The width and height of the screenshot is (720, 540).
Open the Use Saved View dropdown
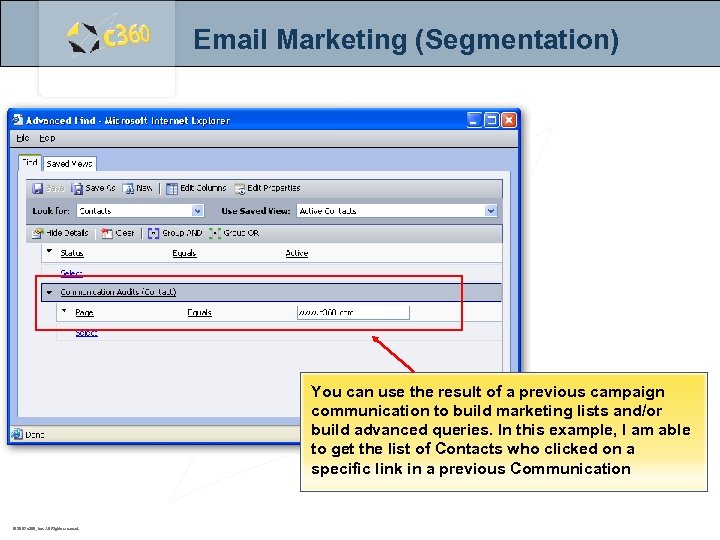point(490,211)
